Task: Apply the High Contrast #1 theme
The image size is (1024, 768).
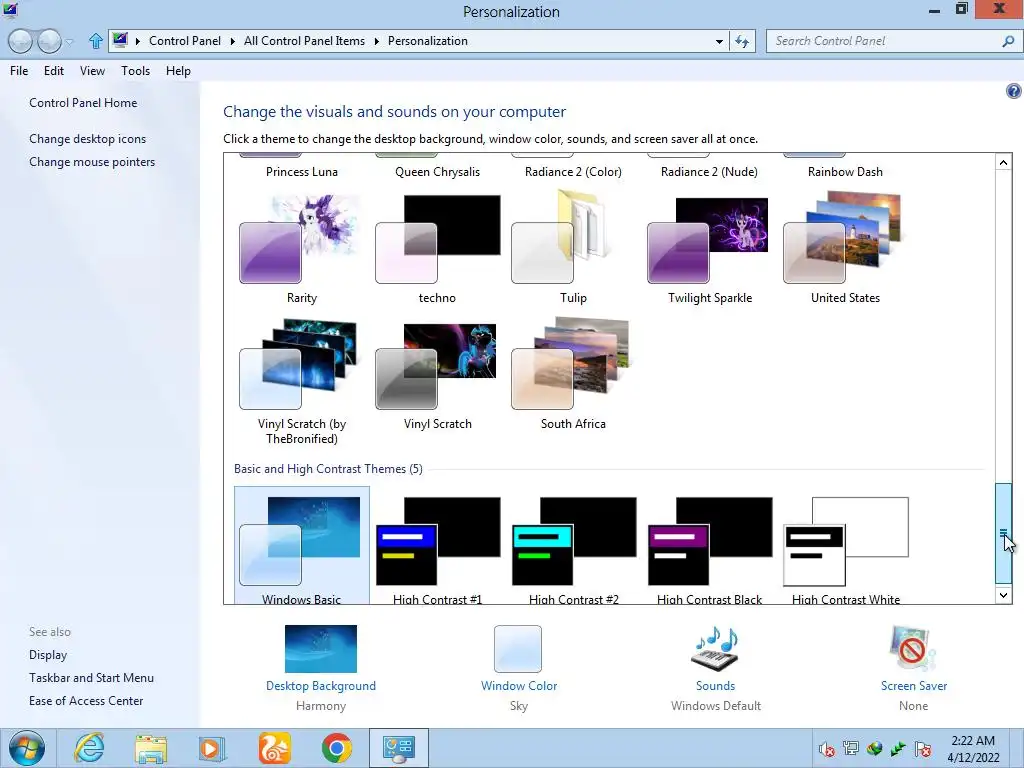Action: pyautogui.click(x=437, y=550)
